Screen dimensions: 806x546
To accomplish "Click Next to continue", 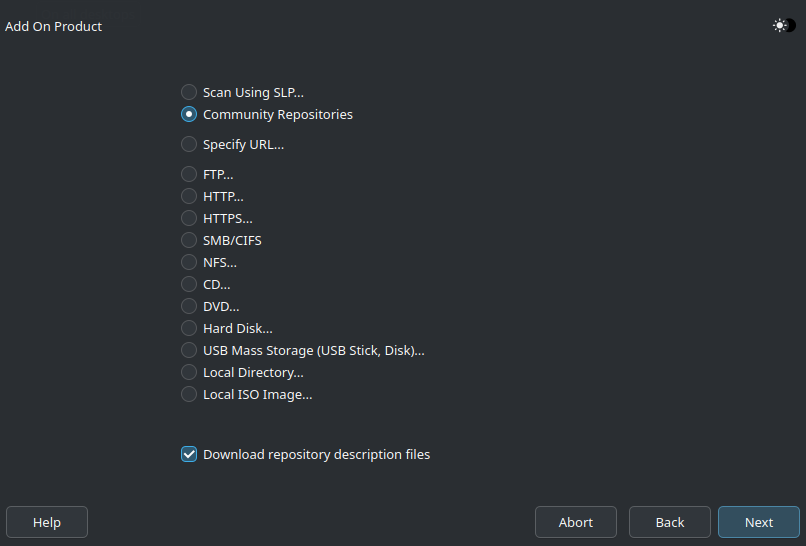I will coord(759,522).
